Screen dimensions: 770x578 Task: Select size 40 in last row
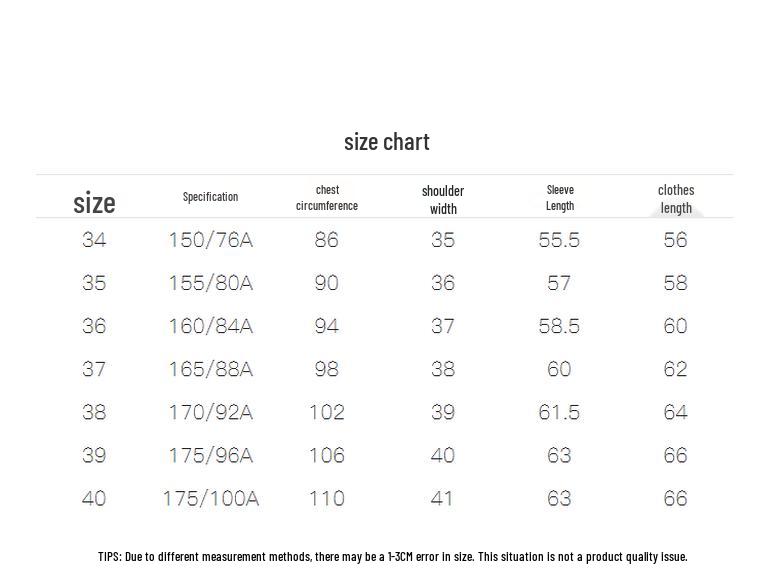[94, 499]
